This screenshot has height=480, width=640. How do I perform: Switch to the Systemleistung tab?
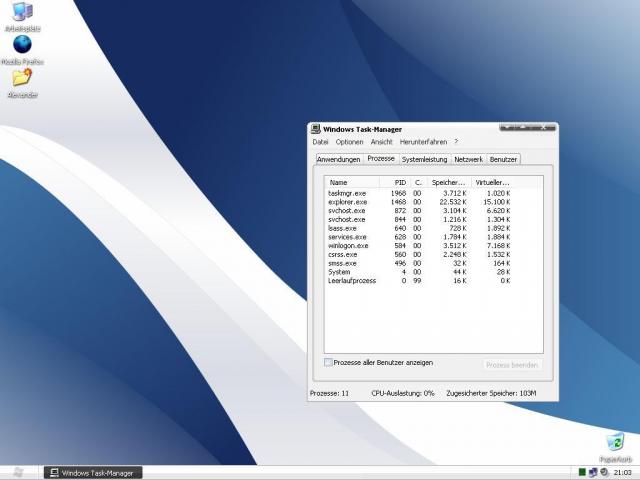425,159
